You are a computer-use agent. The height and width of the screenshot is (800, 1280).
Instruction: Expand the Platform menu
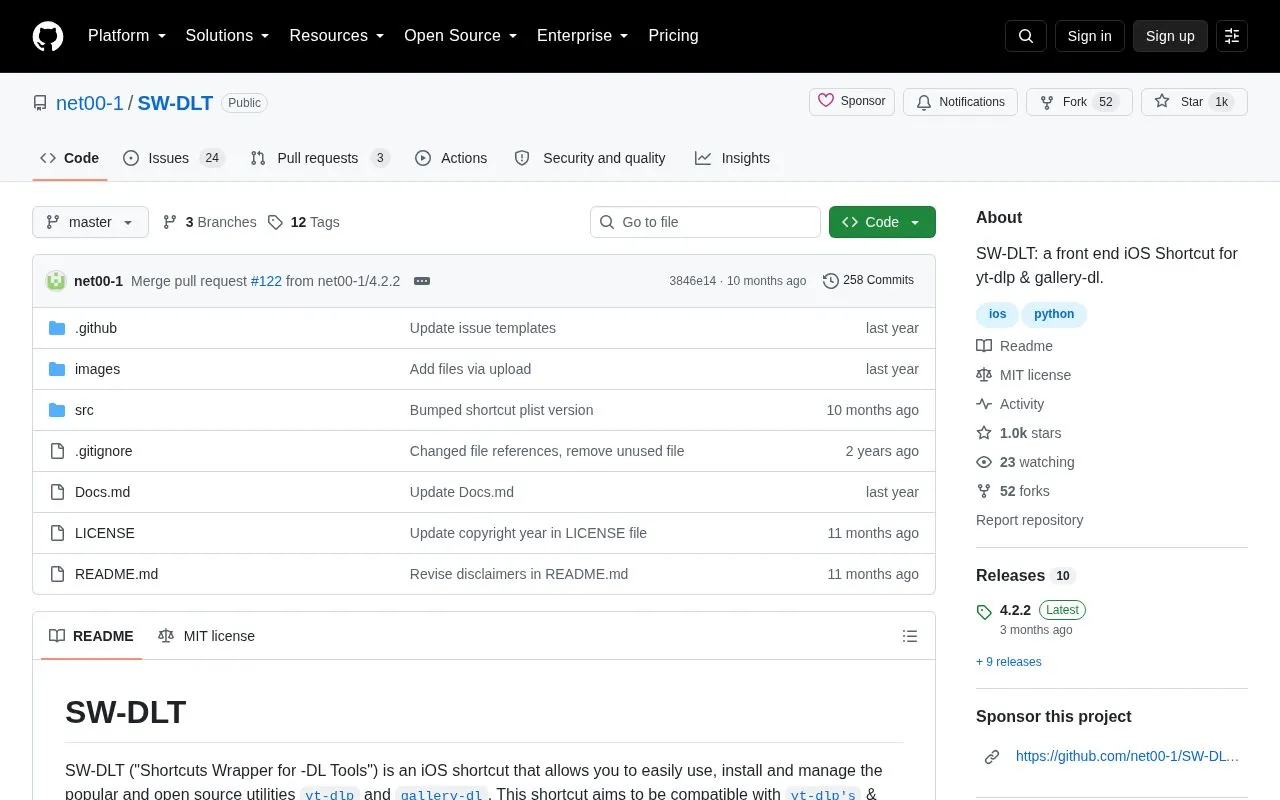(x=127, y=36)
